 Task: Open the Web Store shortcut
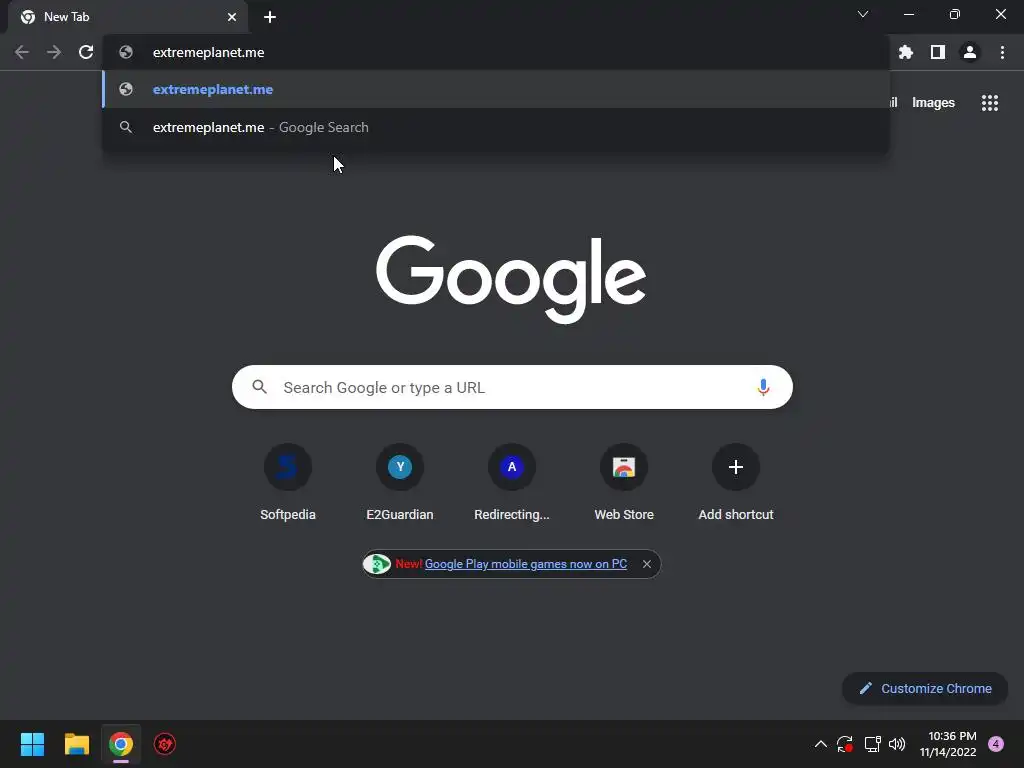624,483
